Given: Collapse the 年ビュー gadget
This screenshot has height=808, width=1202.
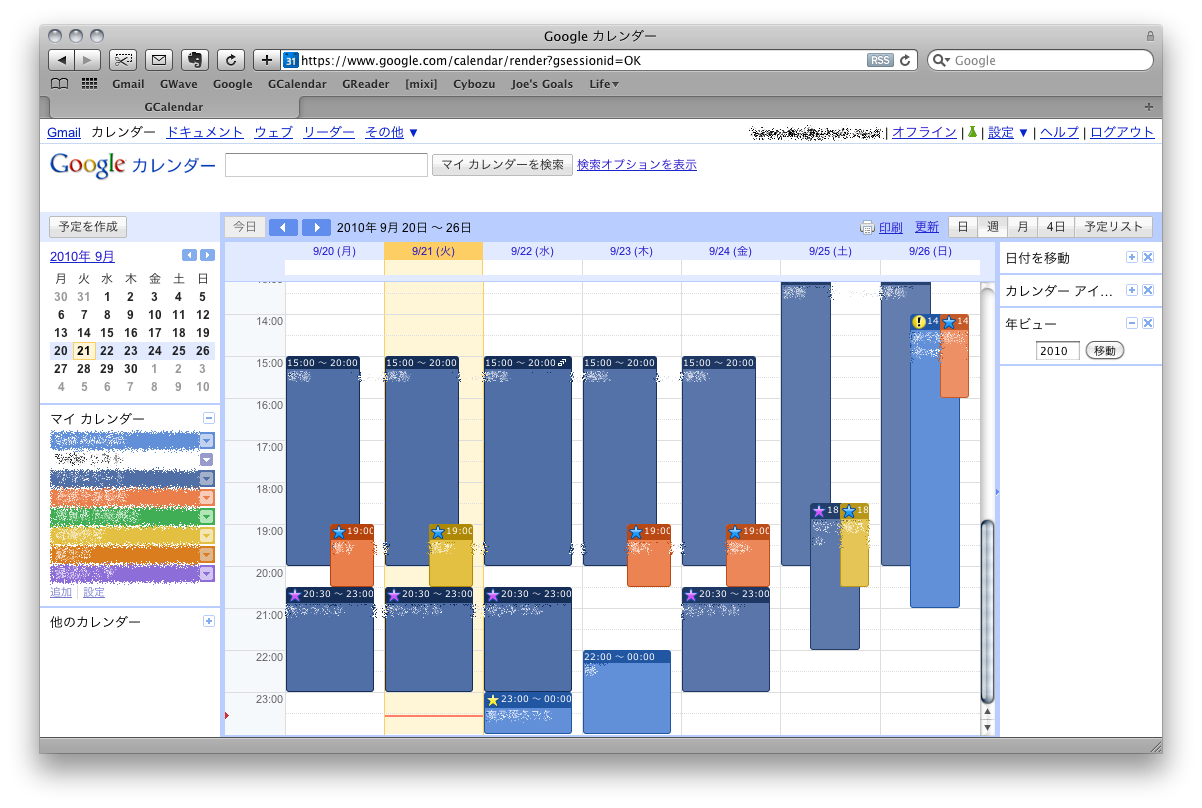Looking at the screenshot, I should (1132, 323).
